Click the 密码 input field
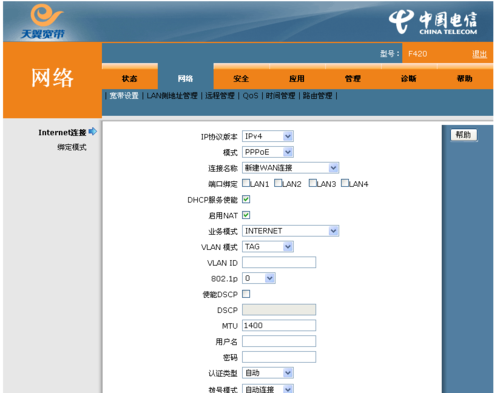The height and width of the screenshot is (393, 500). pos(279,357)
